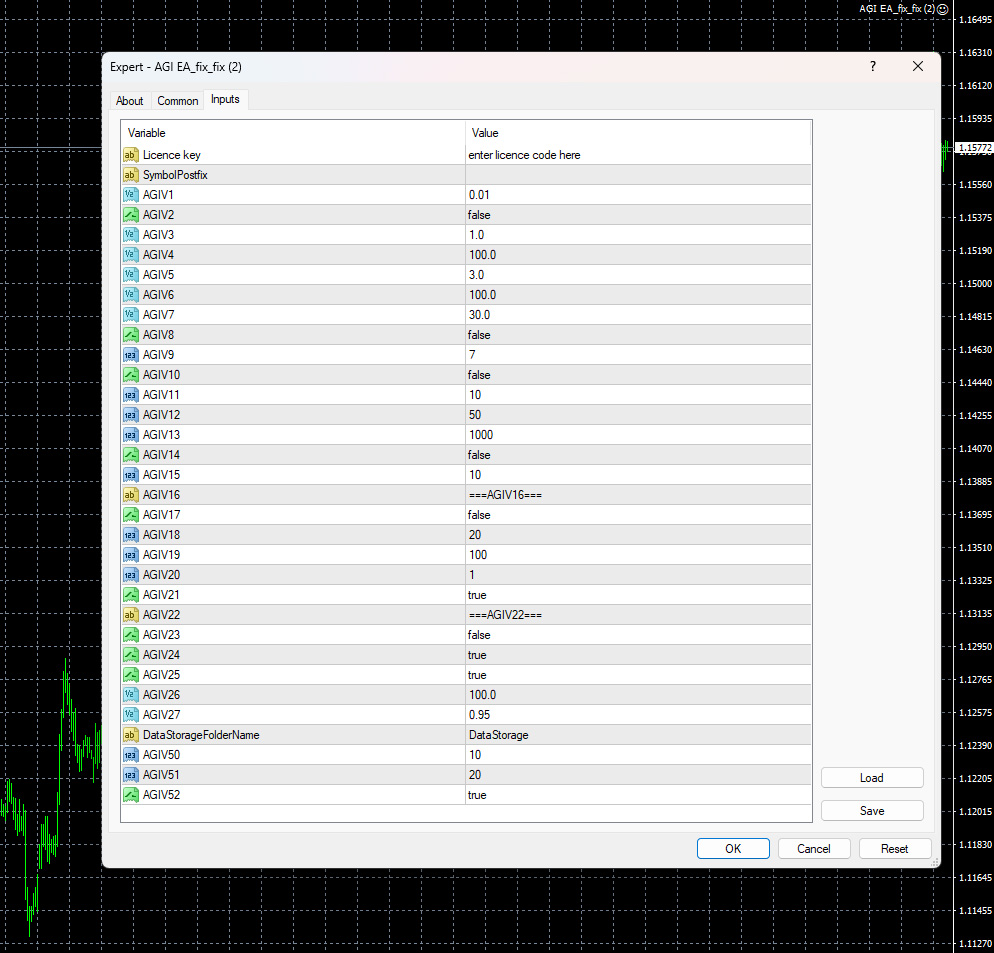Select the empty SymbolPostfix value cell

[x=638, y=175]
